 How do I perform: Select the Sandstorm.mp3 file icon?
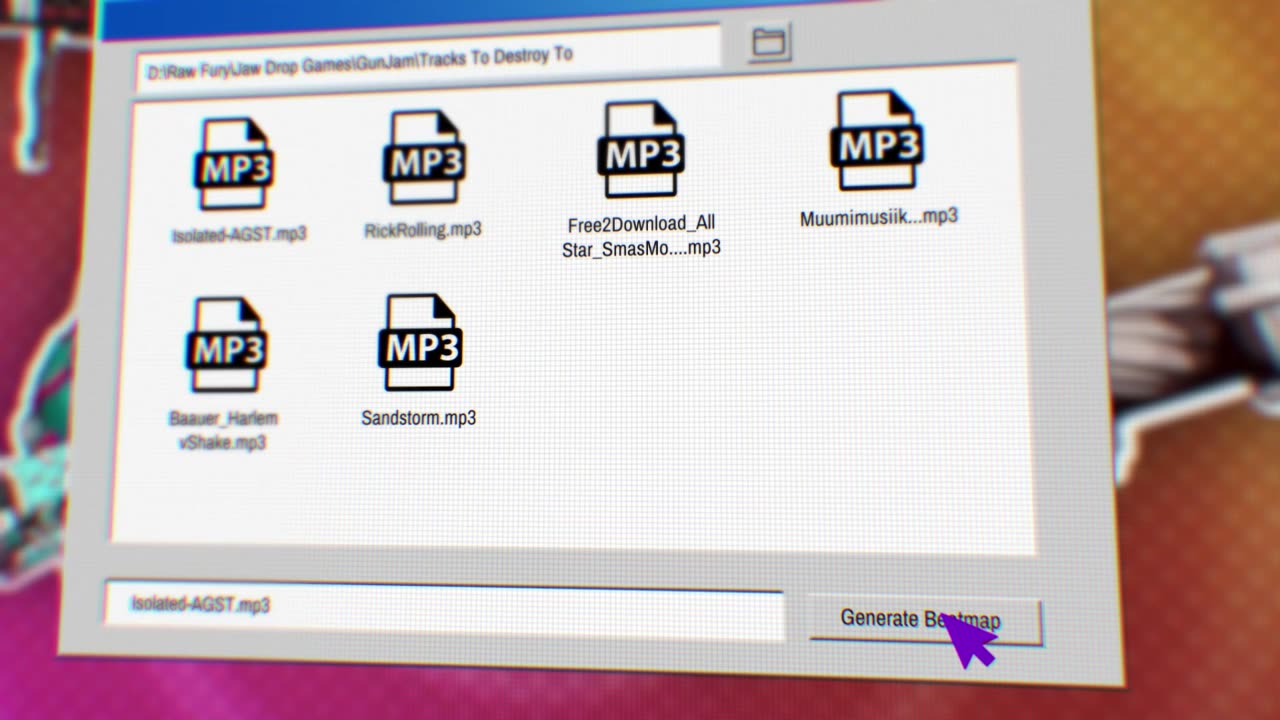coord(420,342)
